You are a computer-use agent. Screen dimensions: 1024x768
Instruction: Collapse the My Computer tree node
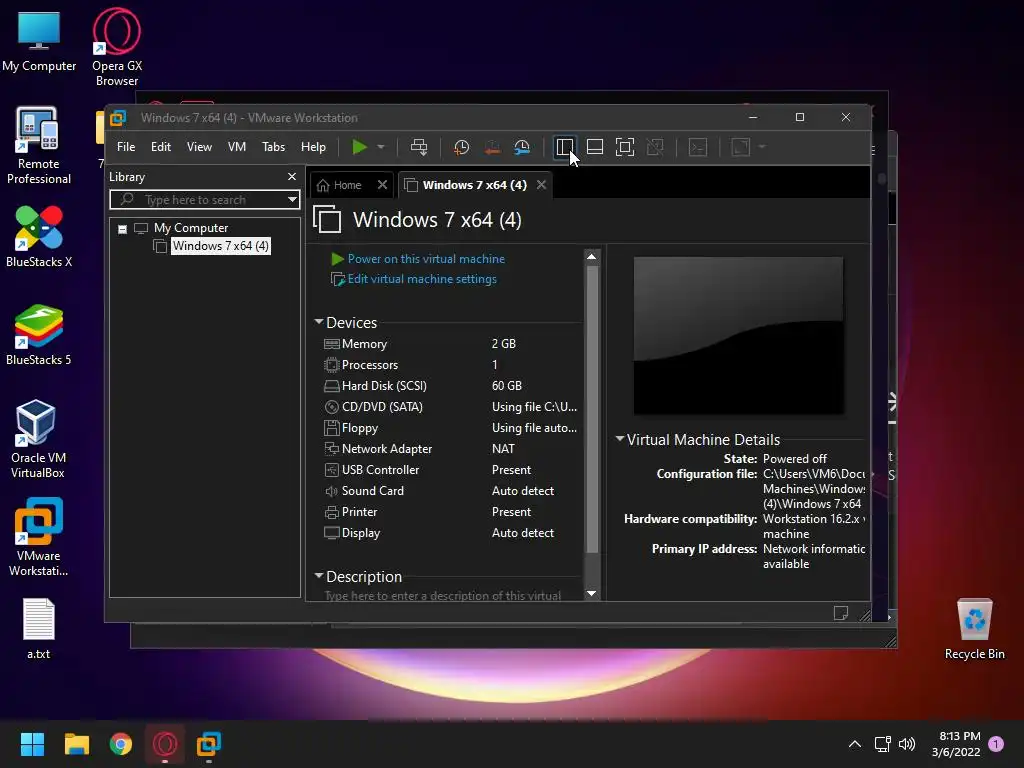(122, 229)
